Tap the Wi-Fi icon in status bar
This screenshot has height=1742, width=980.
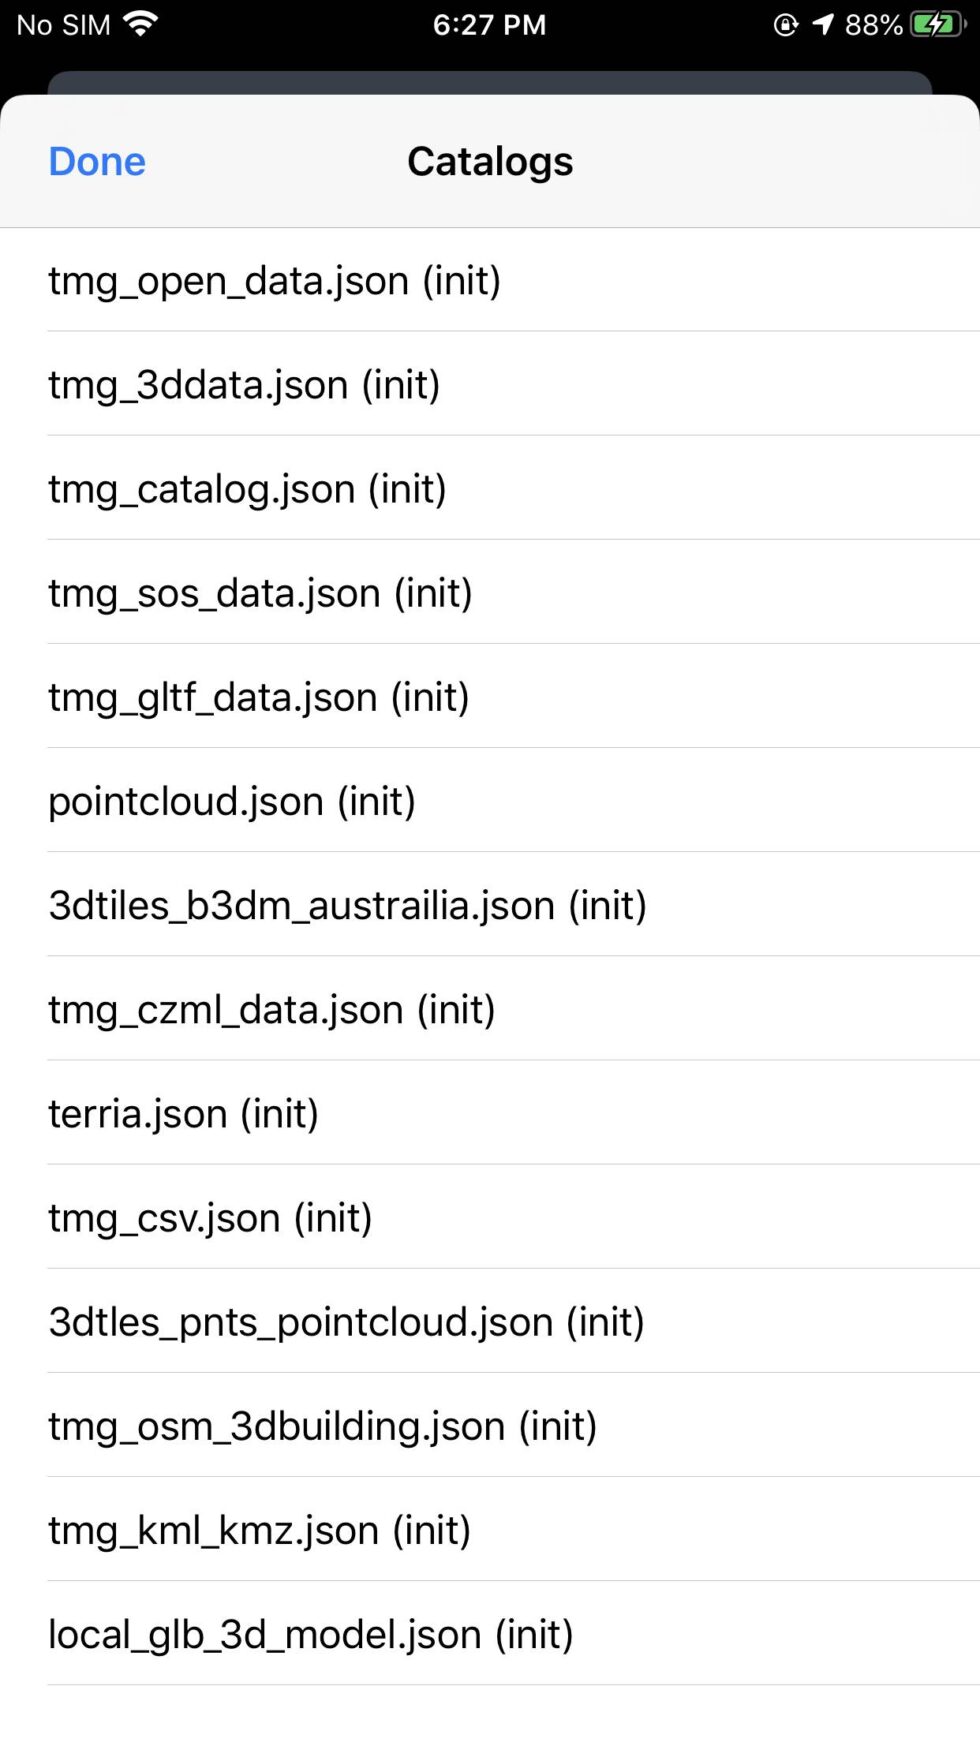point(140,23)
